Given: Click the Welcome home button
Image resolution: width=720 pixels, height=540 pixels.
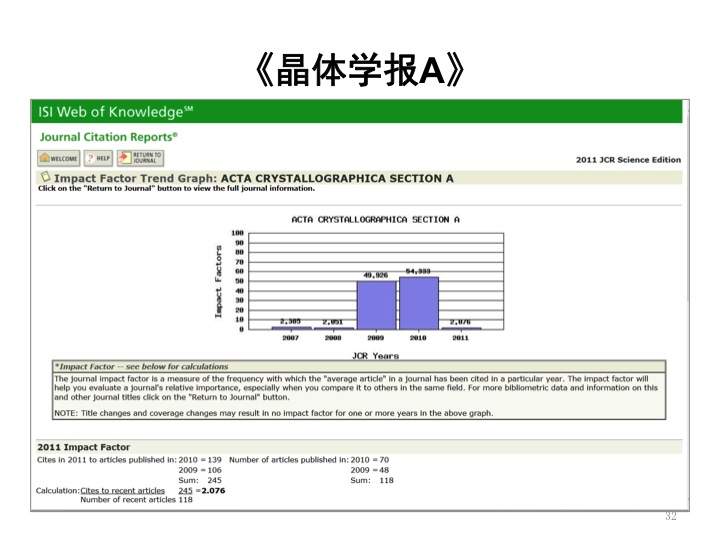Looking at the screenshot, I should pyautogui.click(x=59, y=158).
